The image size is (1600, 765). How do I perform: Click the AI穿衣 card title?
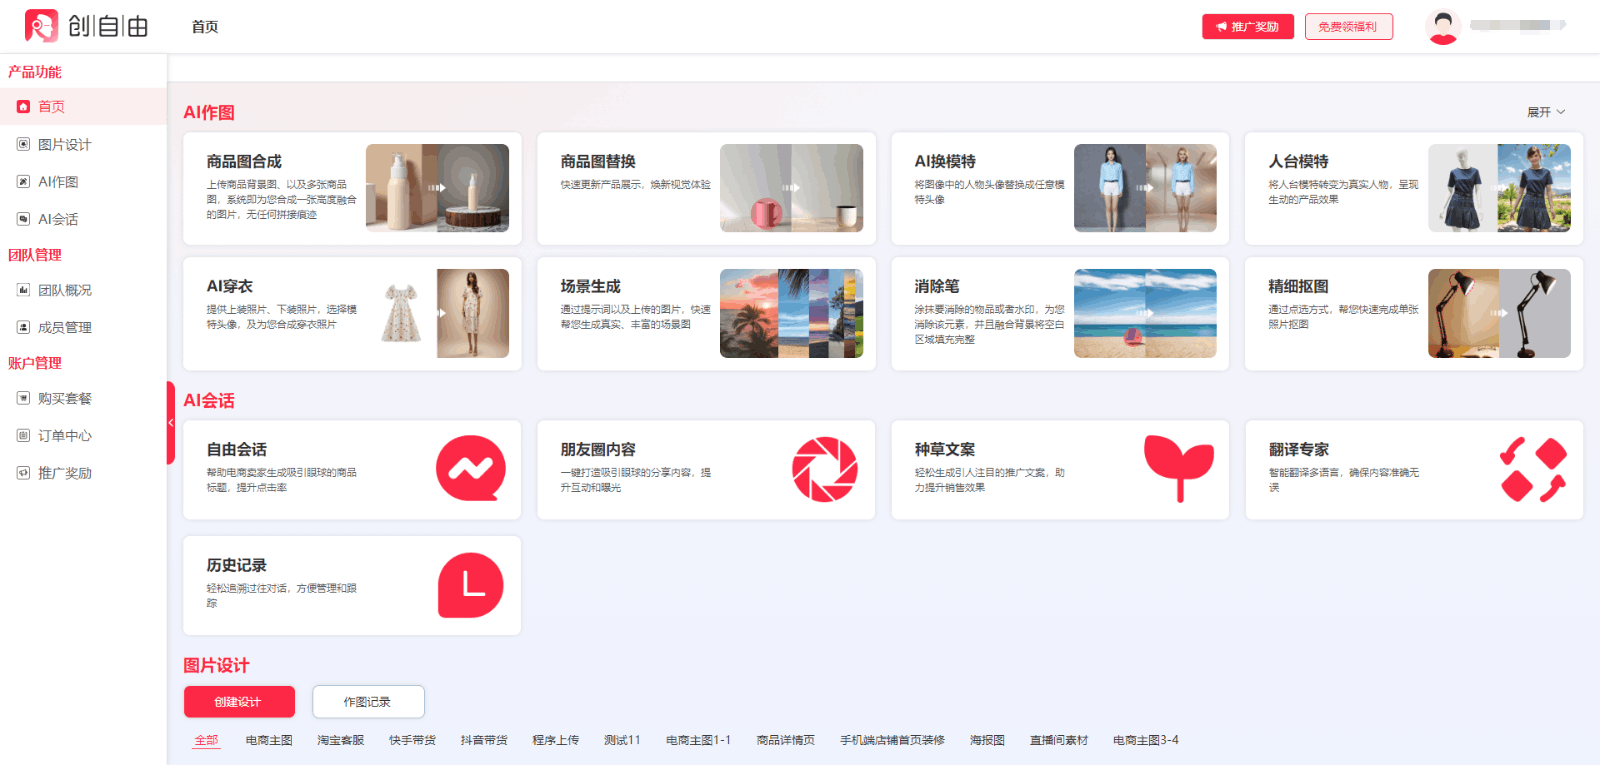coord(230,286)
